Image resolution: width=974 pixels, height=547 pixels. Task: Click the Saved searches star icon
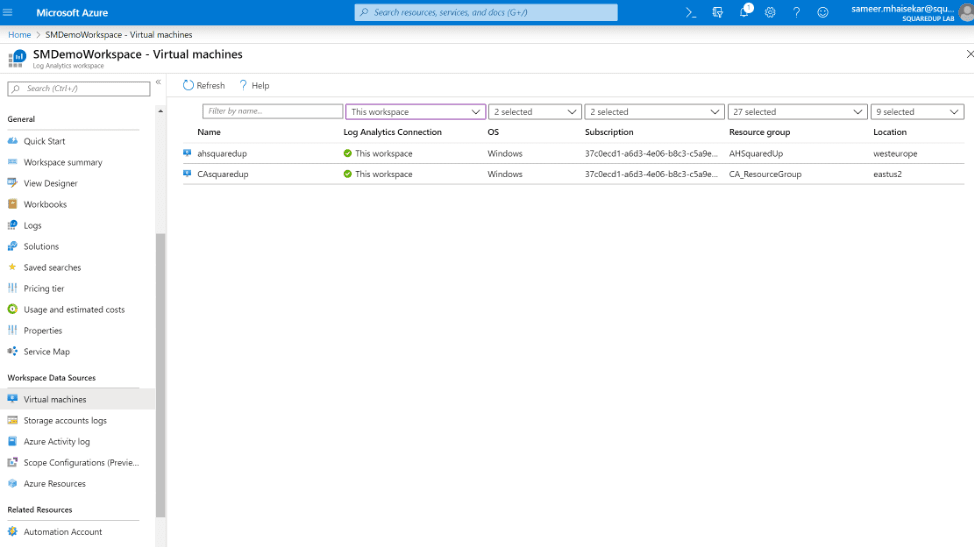[12, 267]
